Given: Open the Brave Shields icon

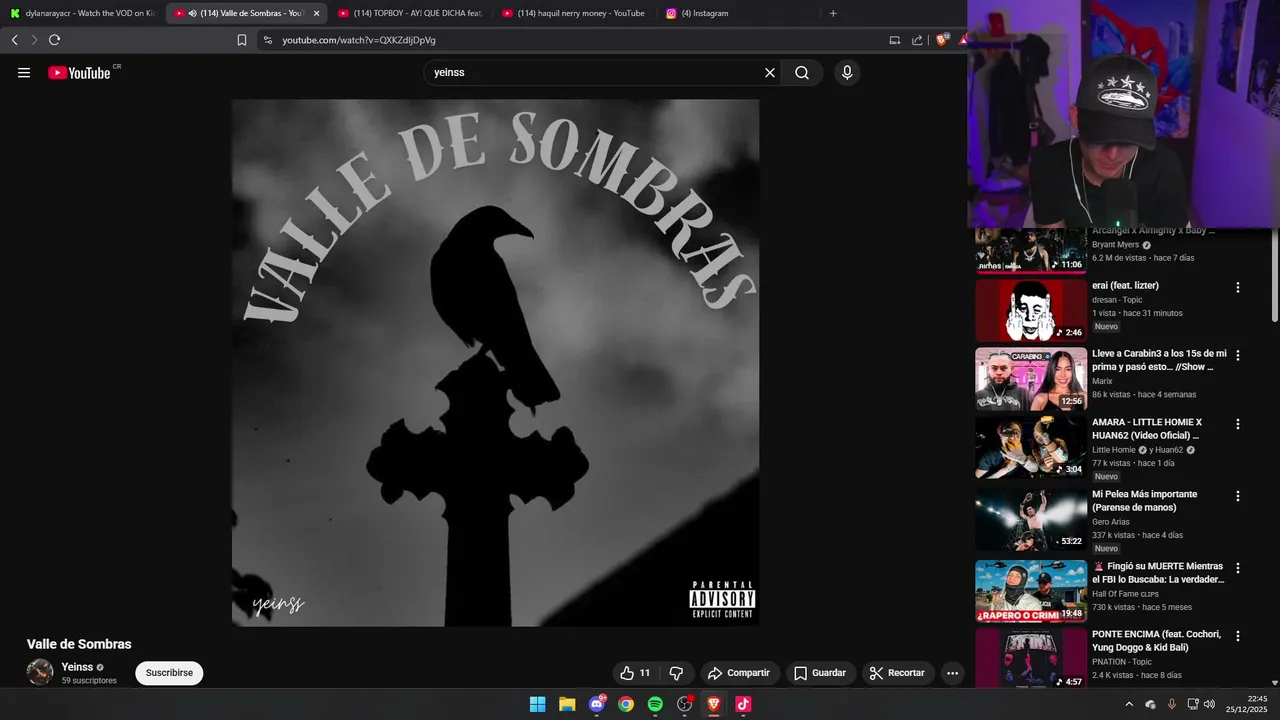Looking at the screenshot, I should click(x=941, y=40).
